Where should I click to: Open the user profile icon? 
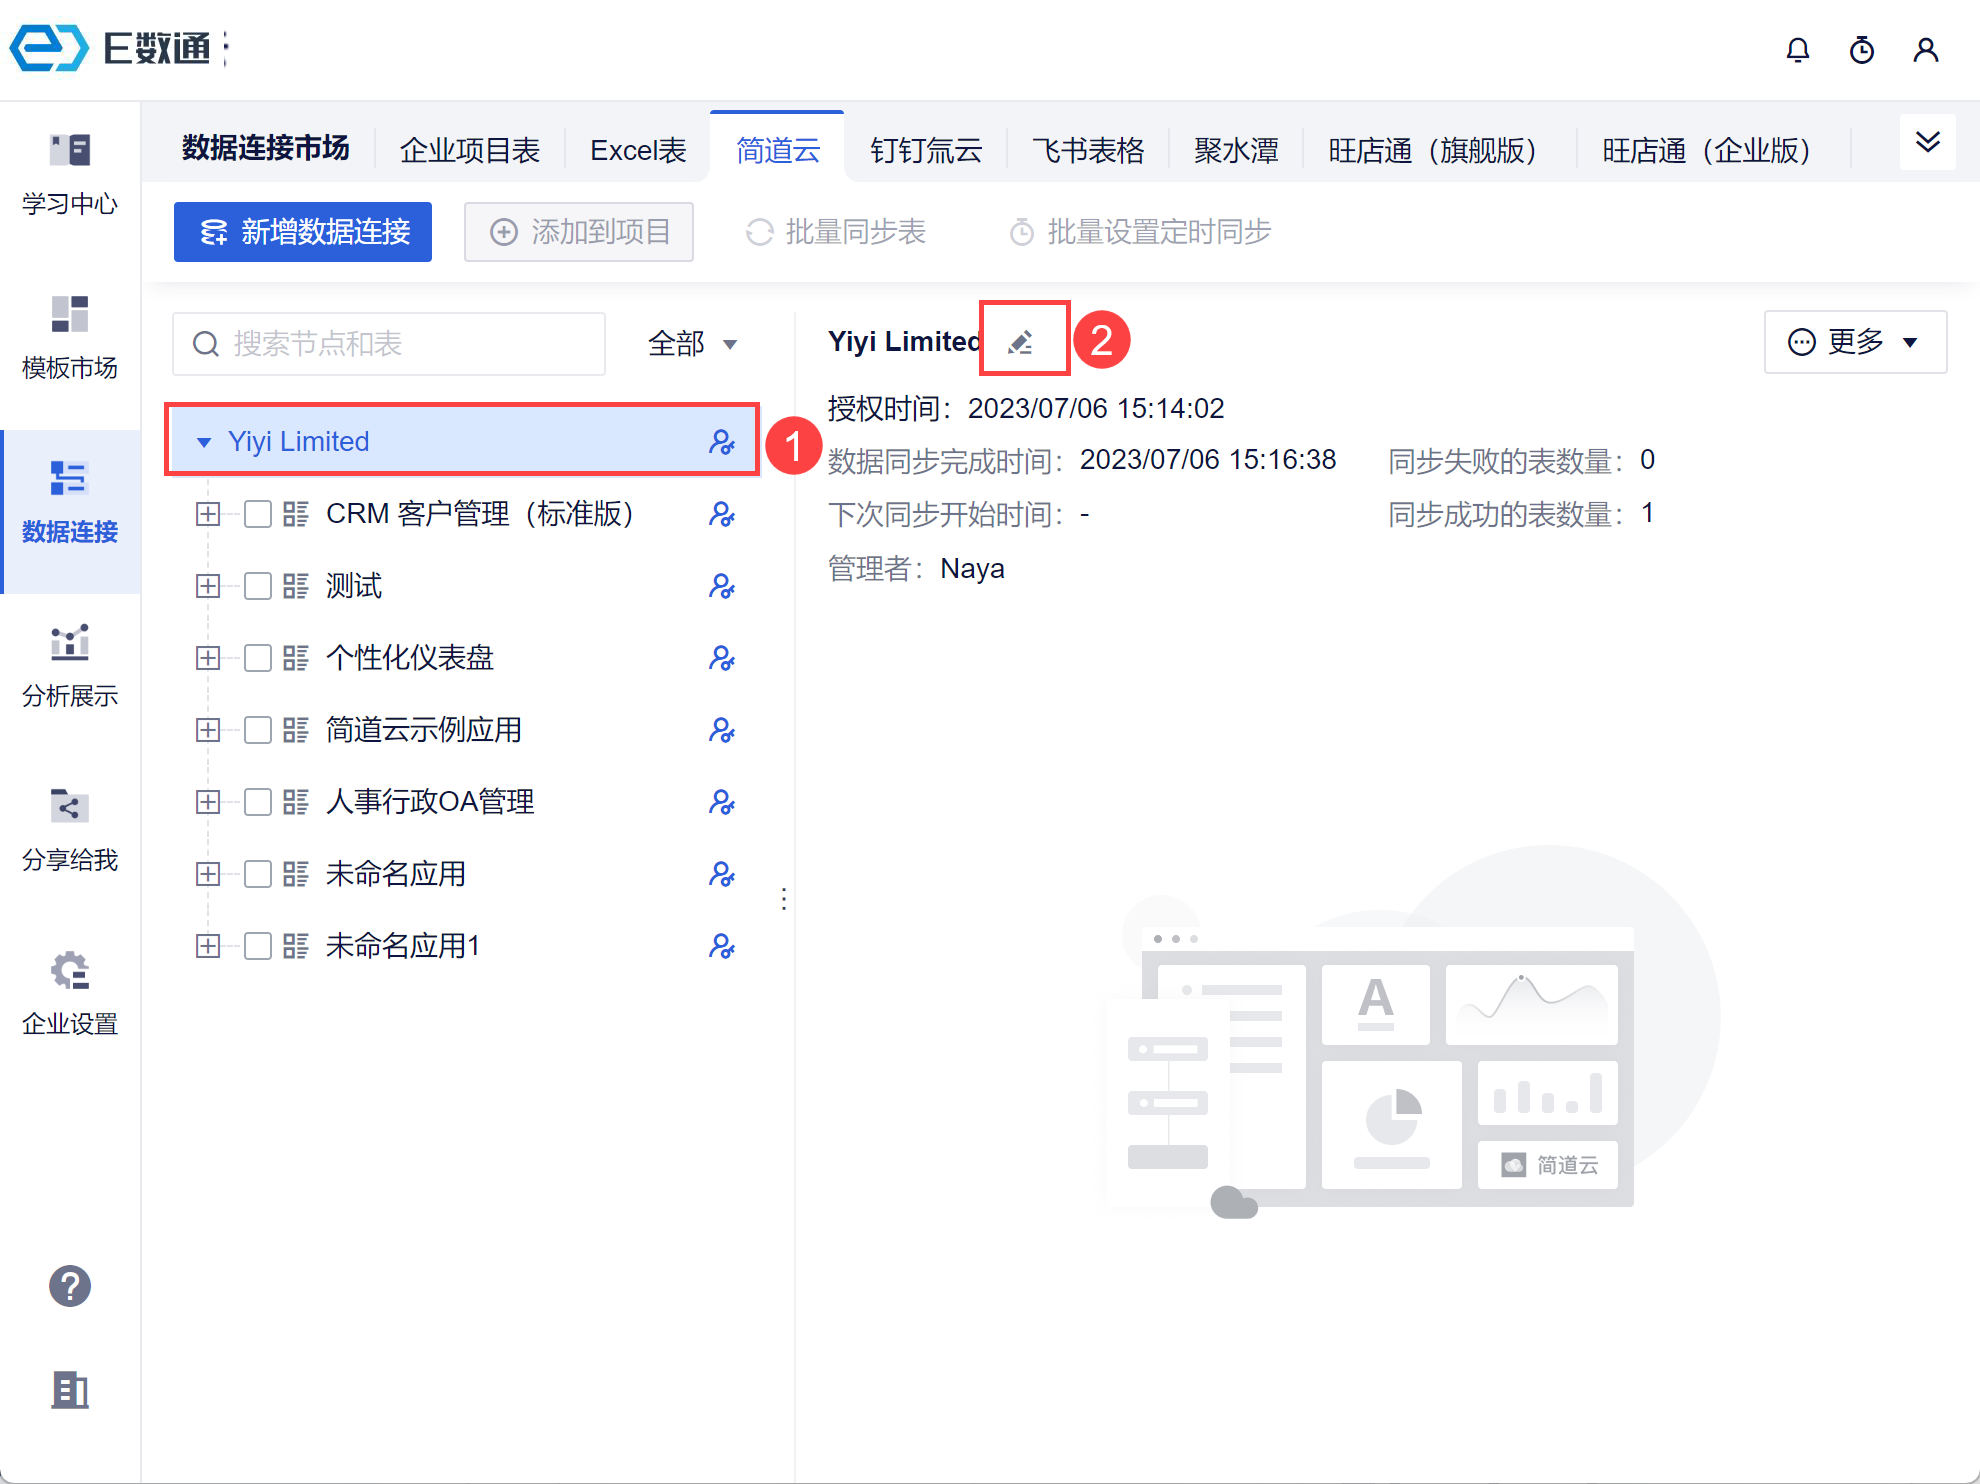pyautogui.click(x=1925, y=50)
